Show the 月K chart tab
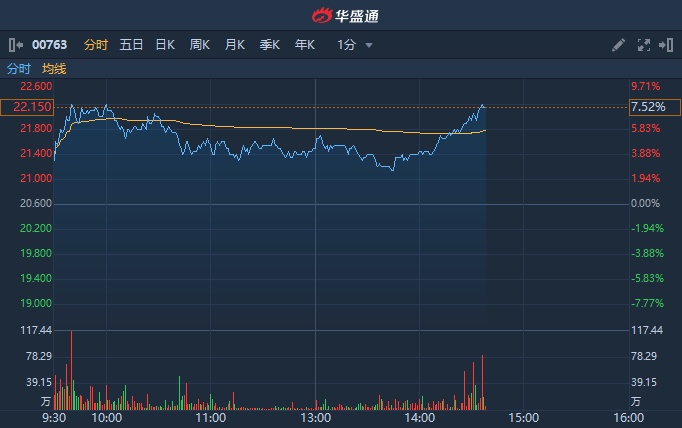The image size is (682, 428). pos(235,45)
